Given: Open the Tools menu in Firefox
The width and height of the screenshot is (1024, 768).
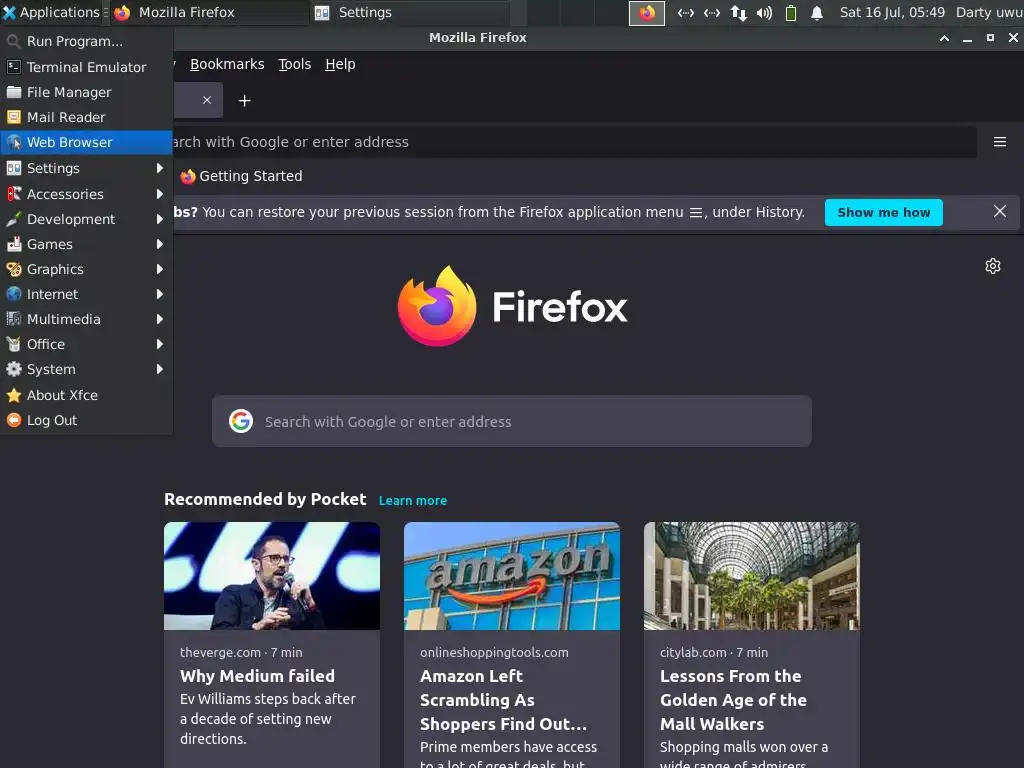Looking at the screenshot, I should pos(295,64).
